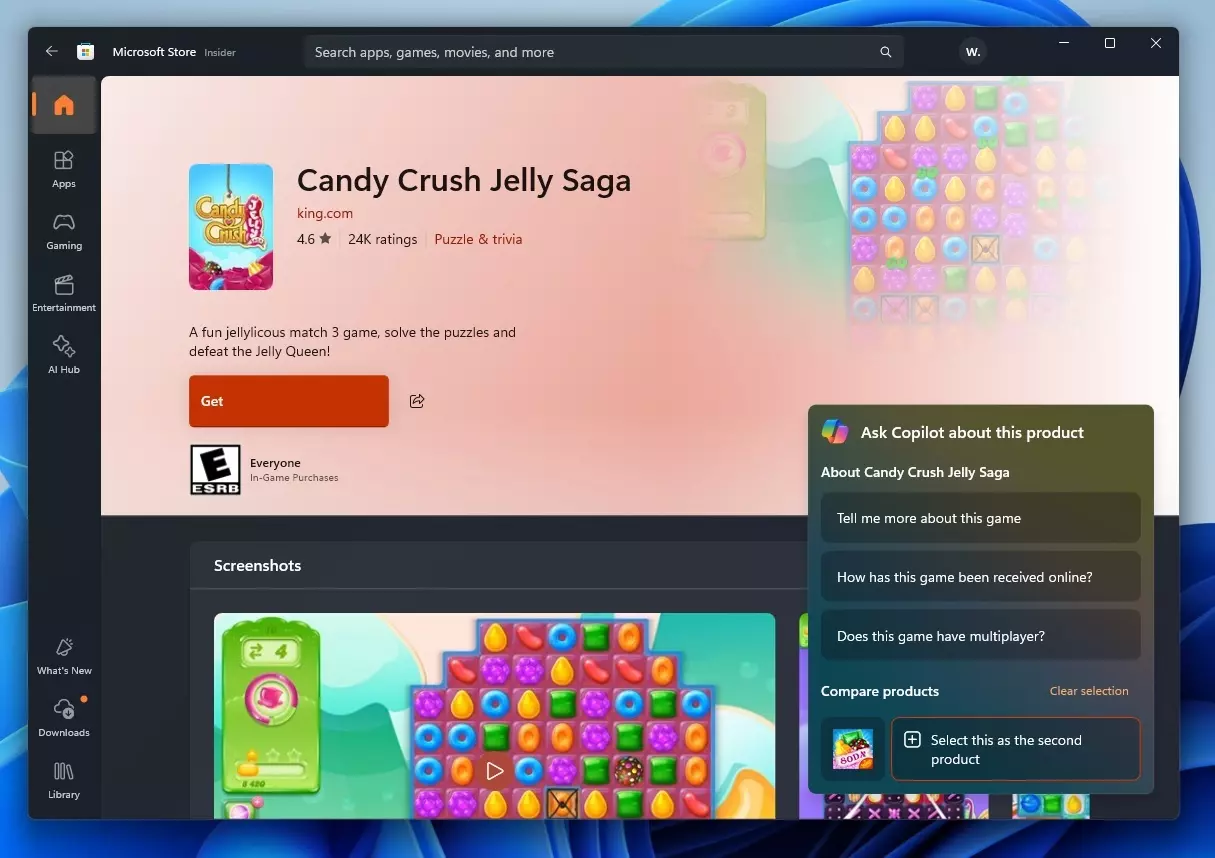Click the search apps and games field
The height and width of the screenshot is (858, 1215).
pyautogui.click(x=603, y=52)
